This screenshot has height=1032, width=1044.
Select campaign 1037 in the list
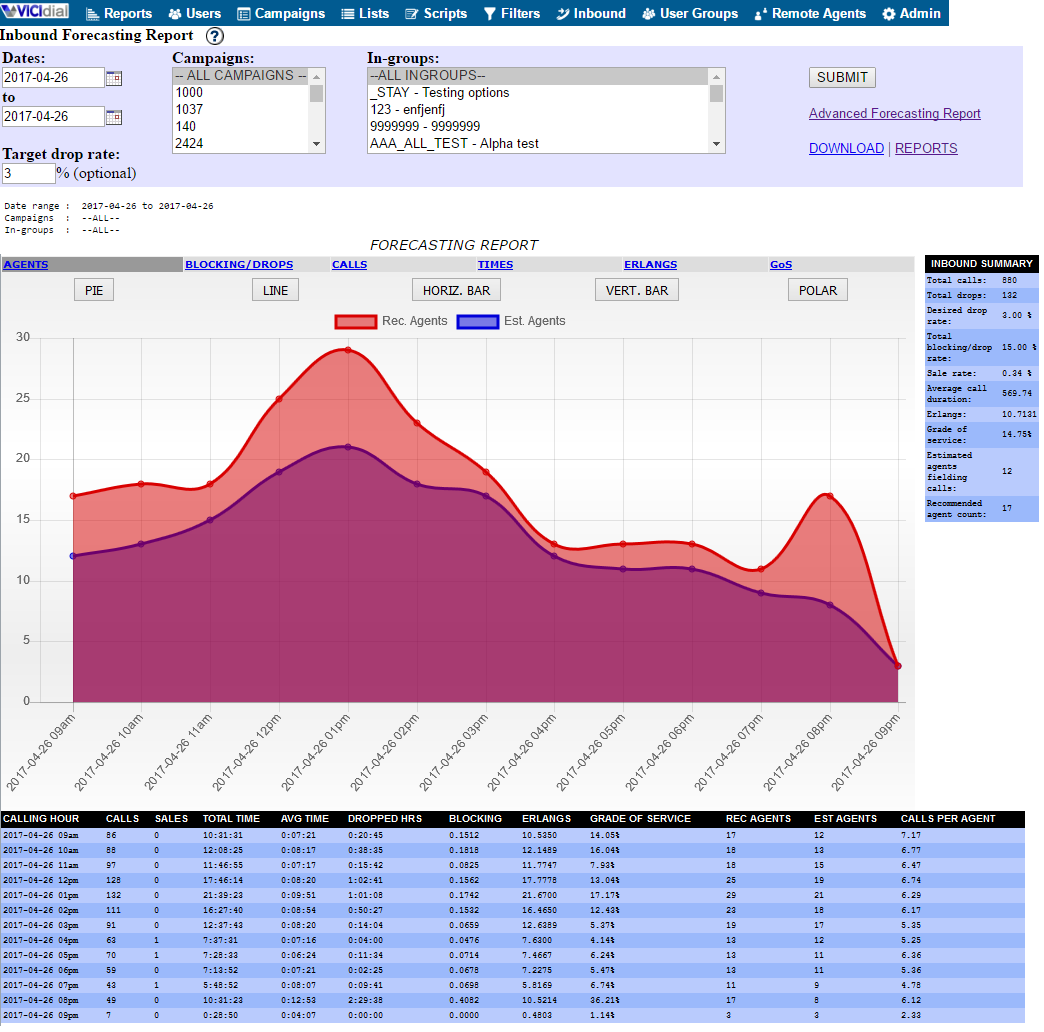189,109
